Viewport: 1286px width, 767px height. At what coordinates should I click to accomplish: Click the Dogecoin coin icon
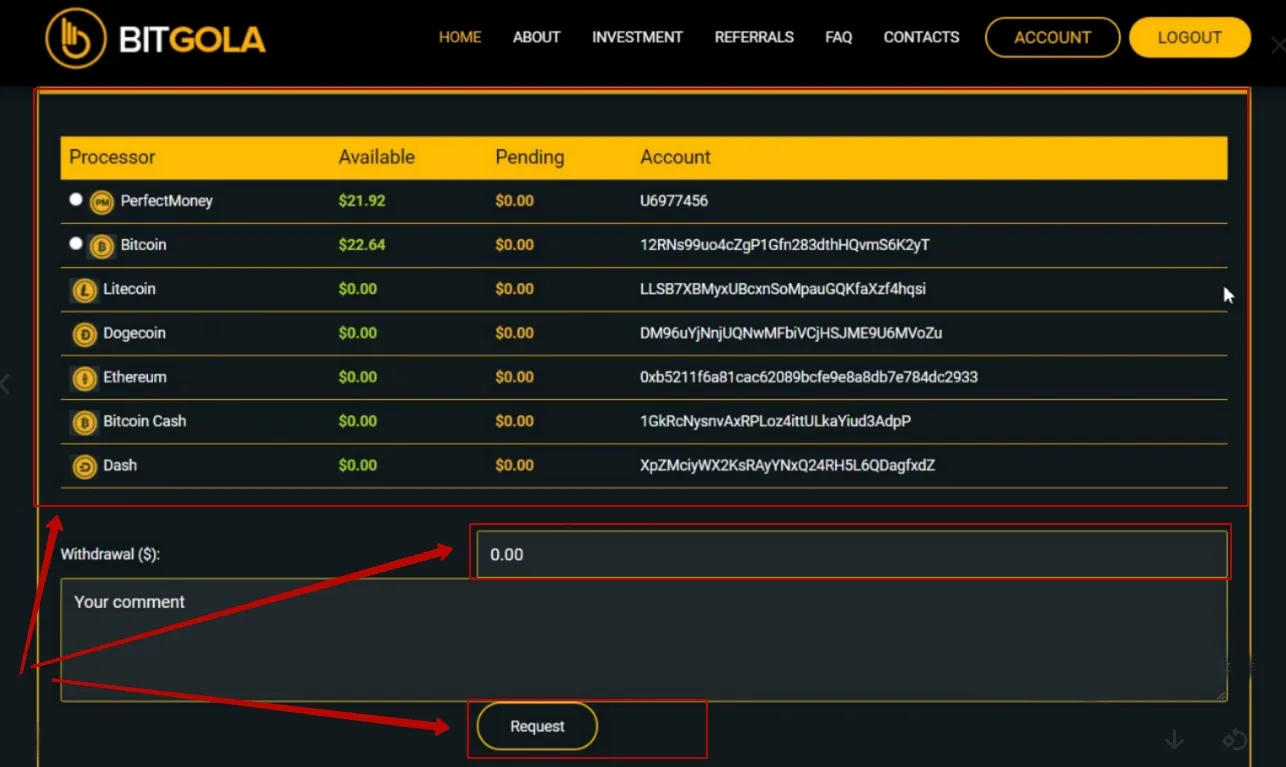point(85,334)
